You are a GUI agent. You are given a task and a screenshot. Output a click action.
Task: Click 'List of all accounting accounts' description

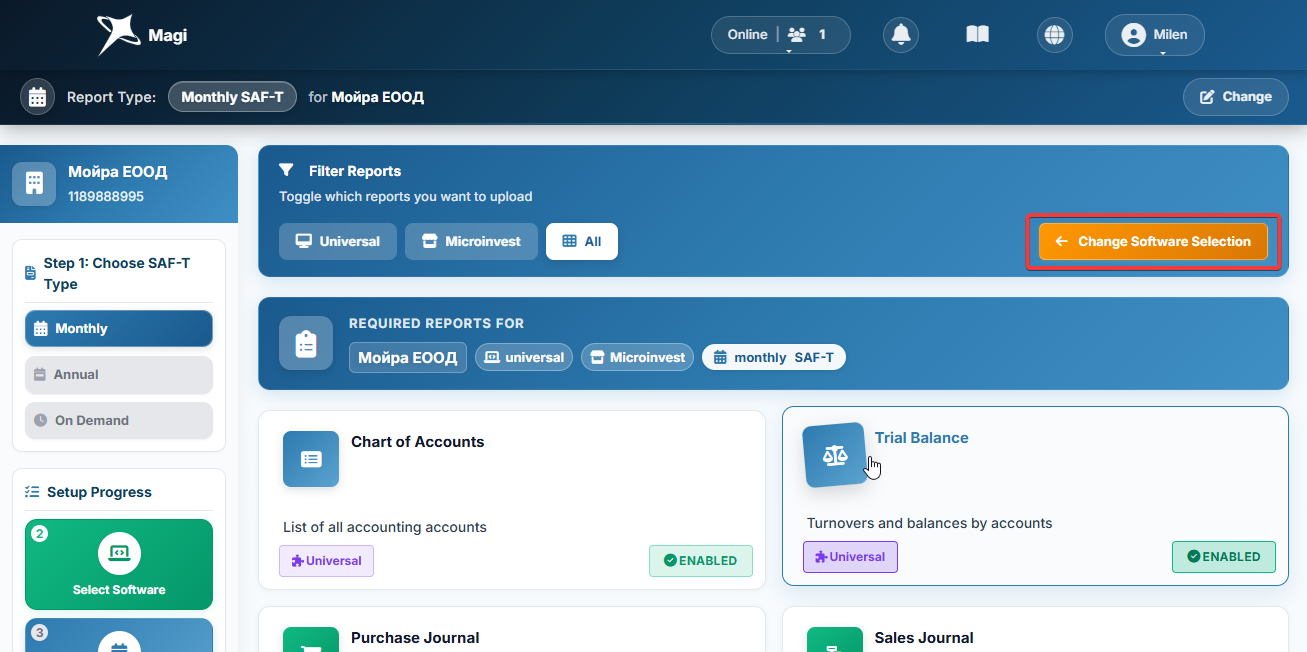click(385, 527)
